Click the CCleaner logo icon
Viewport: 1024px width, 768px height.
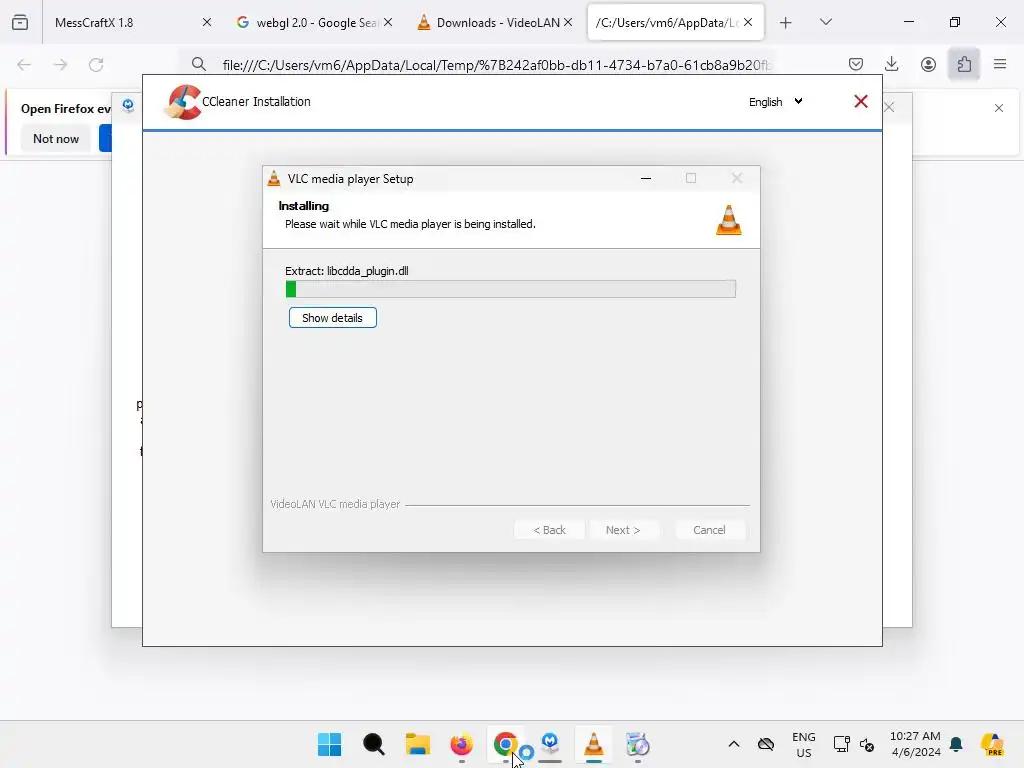pos(183,103)
